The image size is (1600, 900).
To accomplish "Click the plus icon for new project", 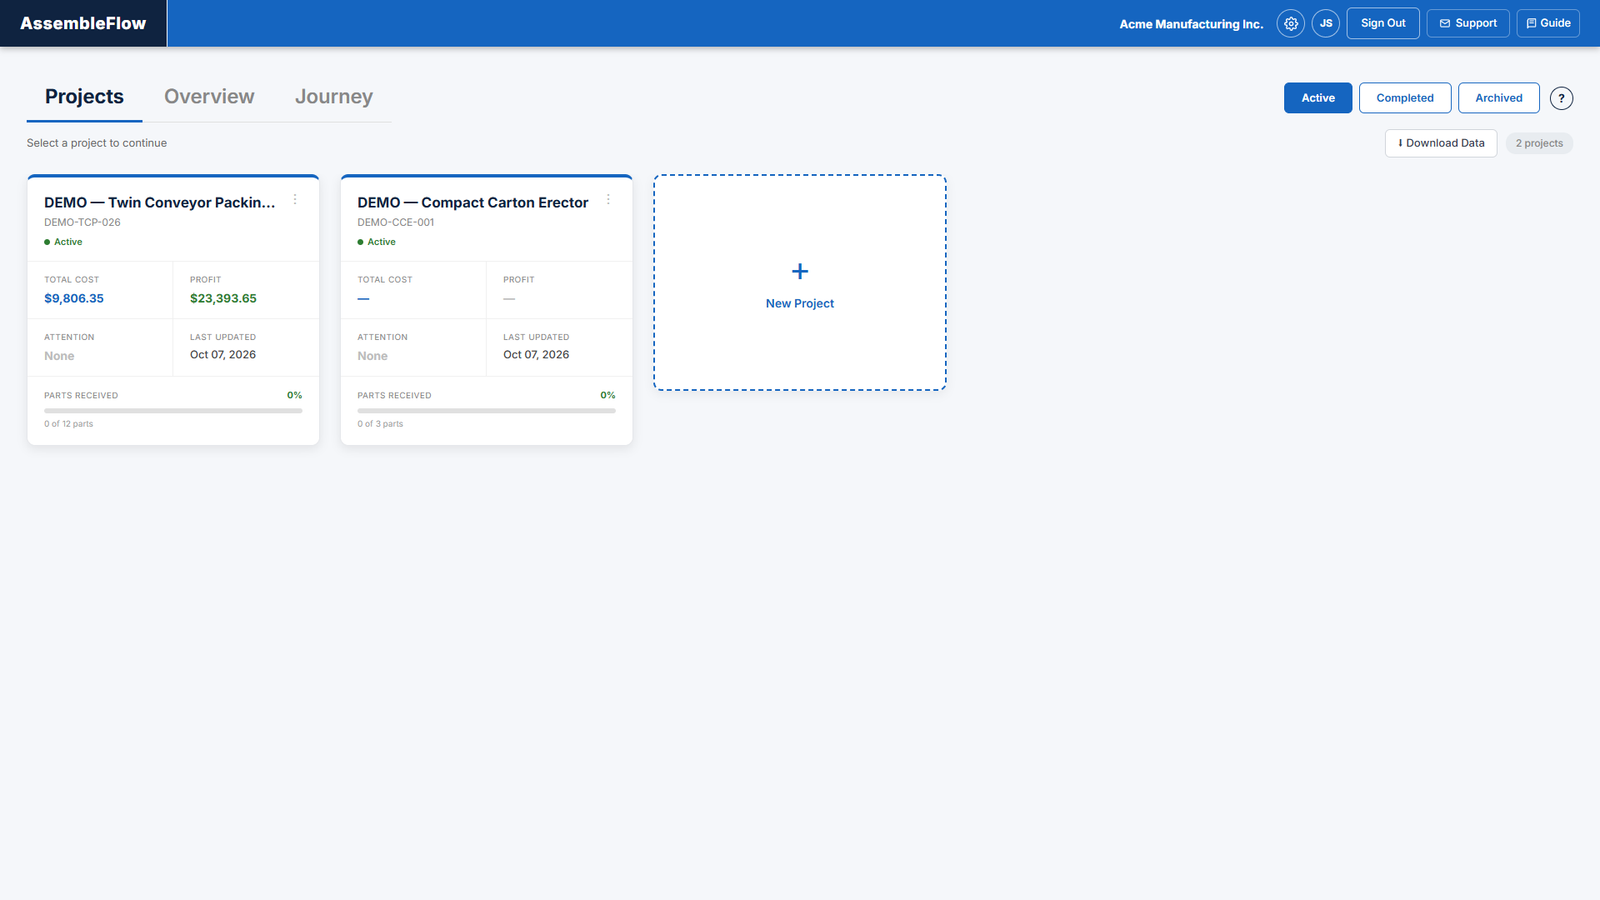I will [x=800, y=271].
